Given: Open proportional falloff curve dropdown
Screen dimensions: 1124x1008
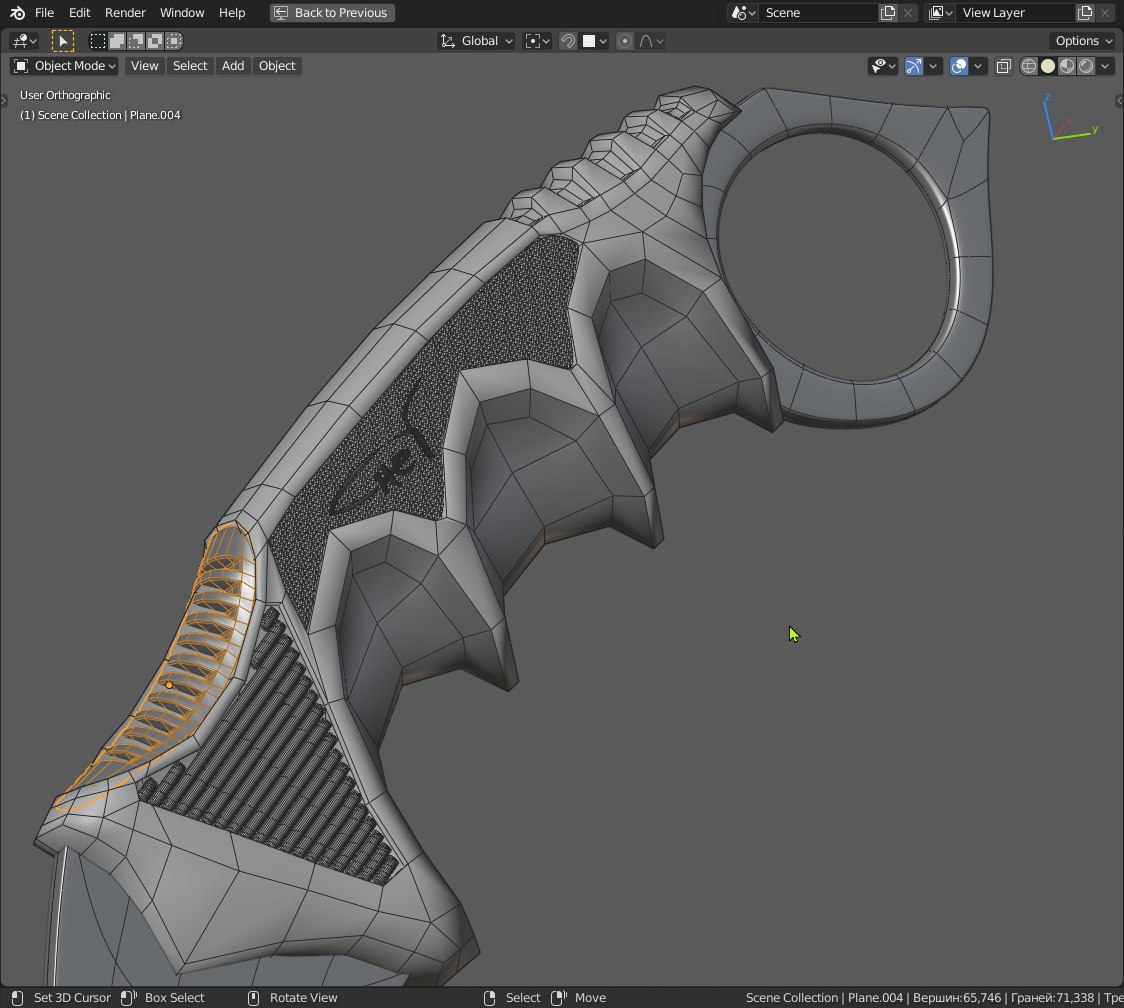Looking at the screenshot, I should click(652, 41).
